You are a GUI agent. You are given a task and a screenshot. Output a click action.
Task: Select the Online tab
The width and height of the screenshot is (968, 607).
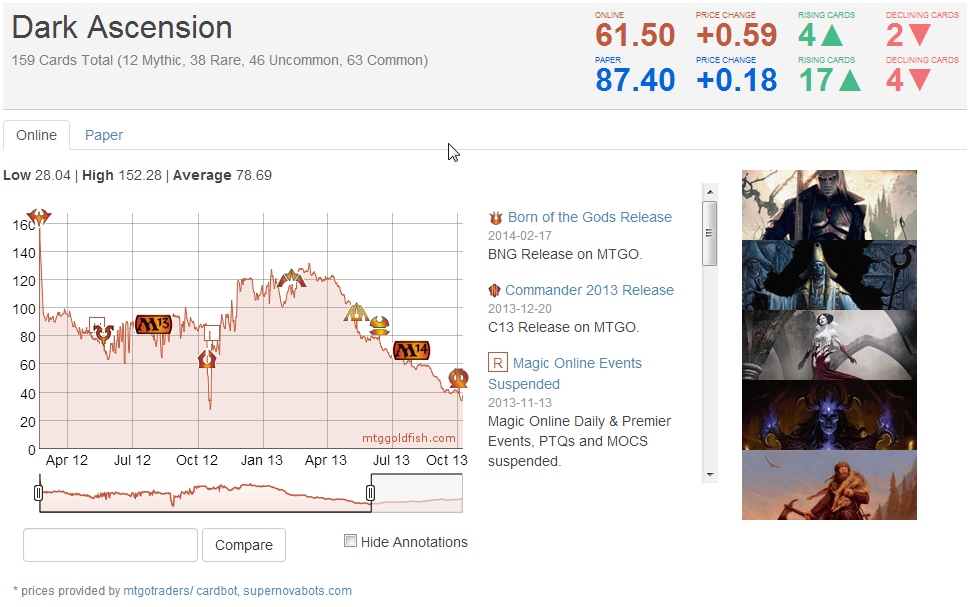coord(36,135)
